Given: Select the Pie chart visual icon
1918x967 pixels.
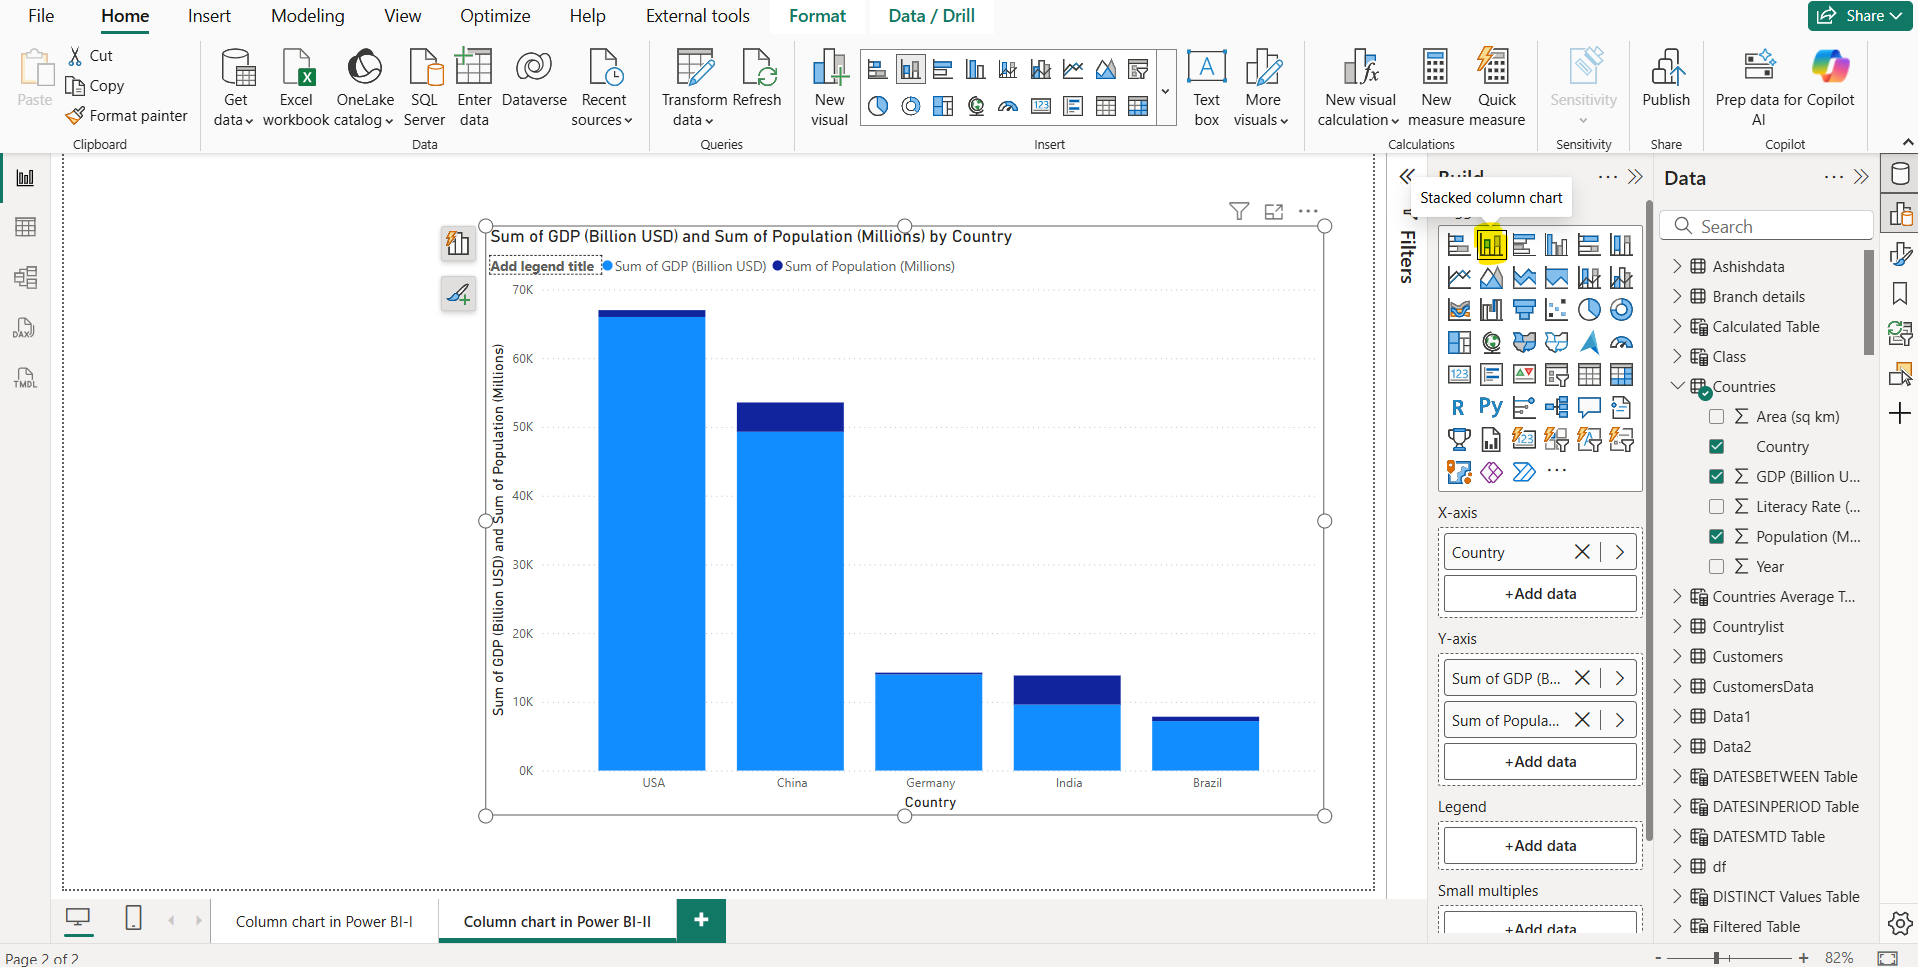Looking at the screenshot, I should pos(1591,309).
